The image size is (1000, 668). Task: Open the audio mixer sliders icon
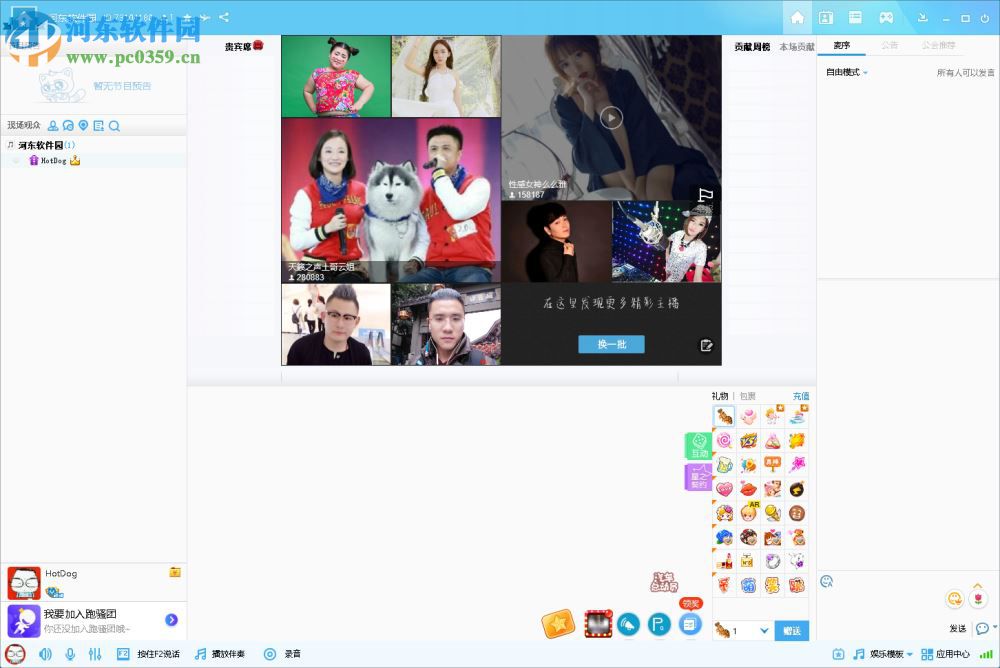tap(95, 654)
